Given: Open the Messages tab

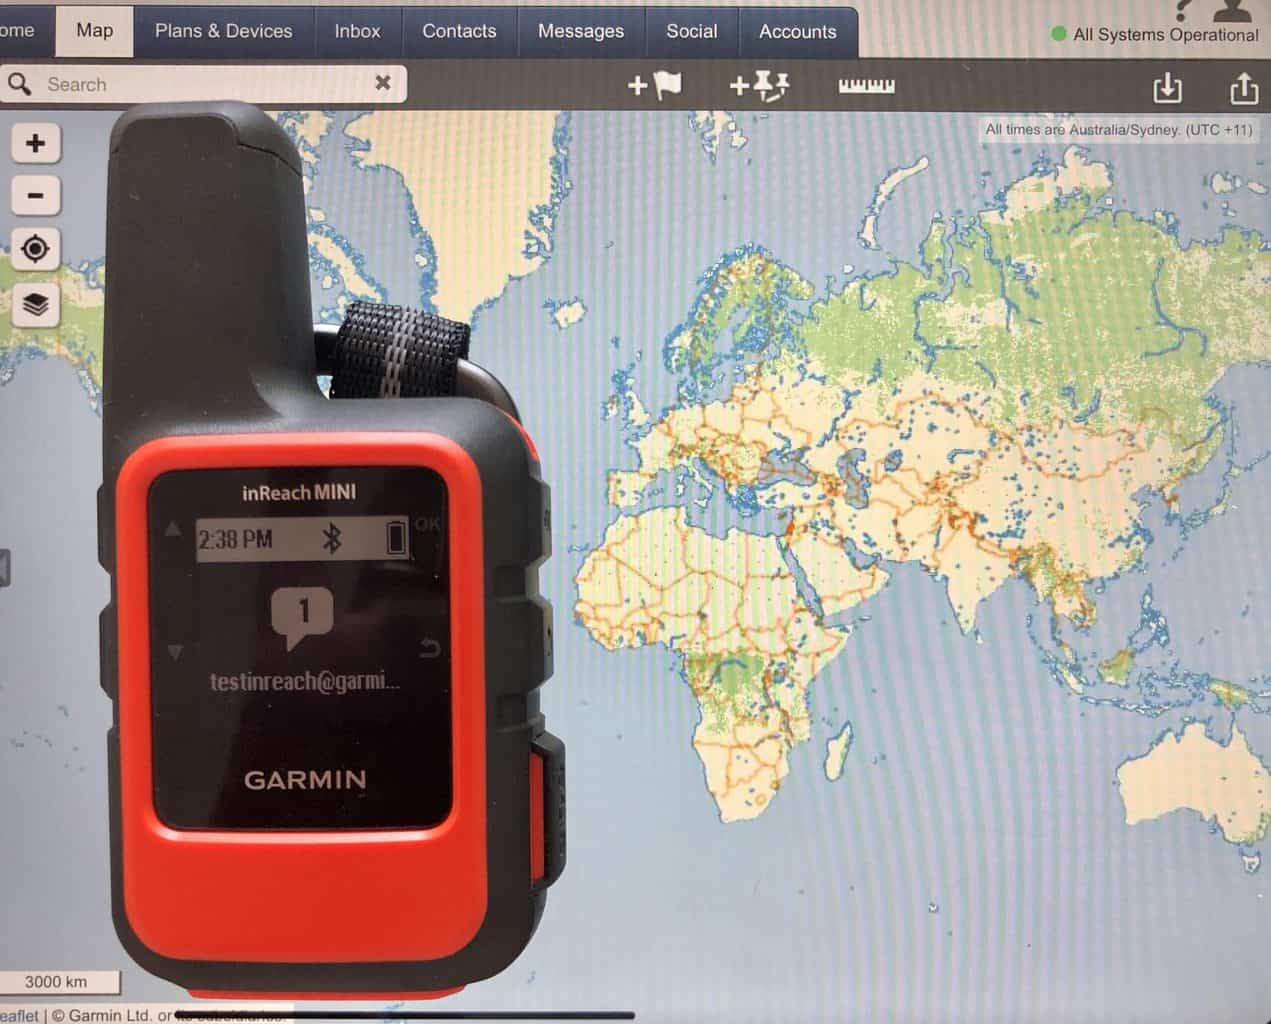Looking at the screenshot, I should coord(581,31).
